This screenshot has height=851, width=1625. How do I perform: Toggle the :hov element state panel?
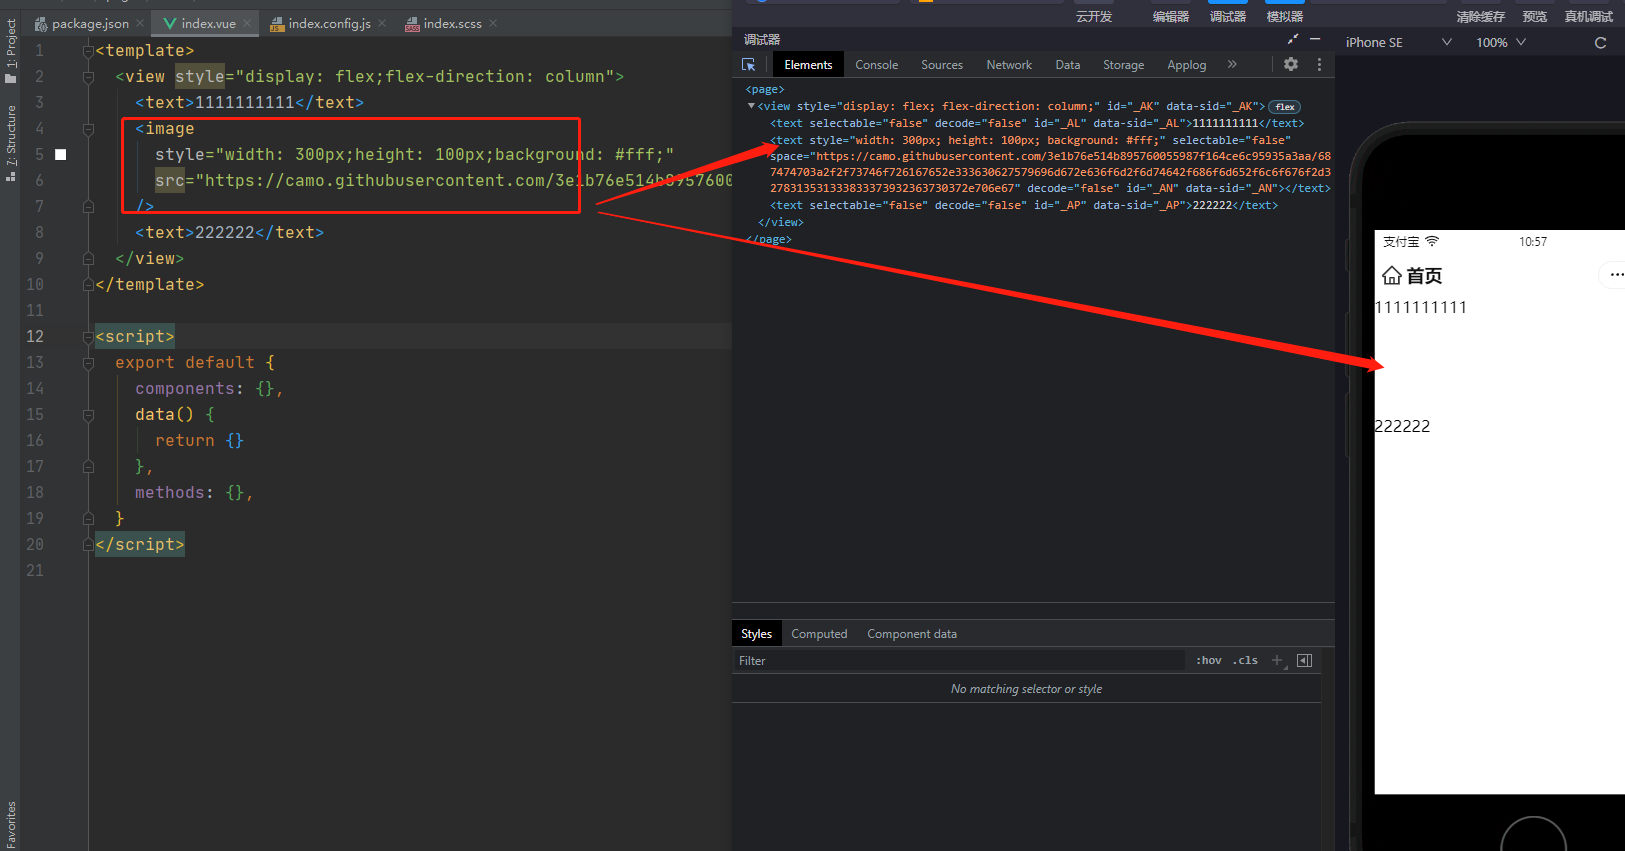(1209, 661)
